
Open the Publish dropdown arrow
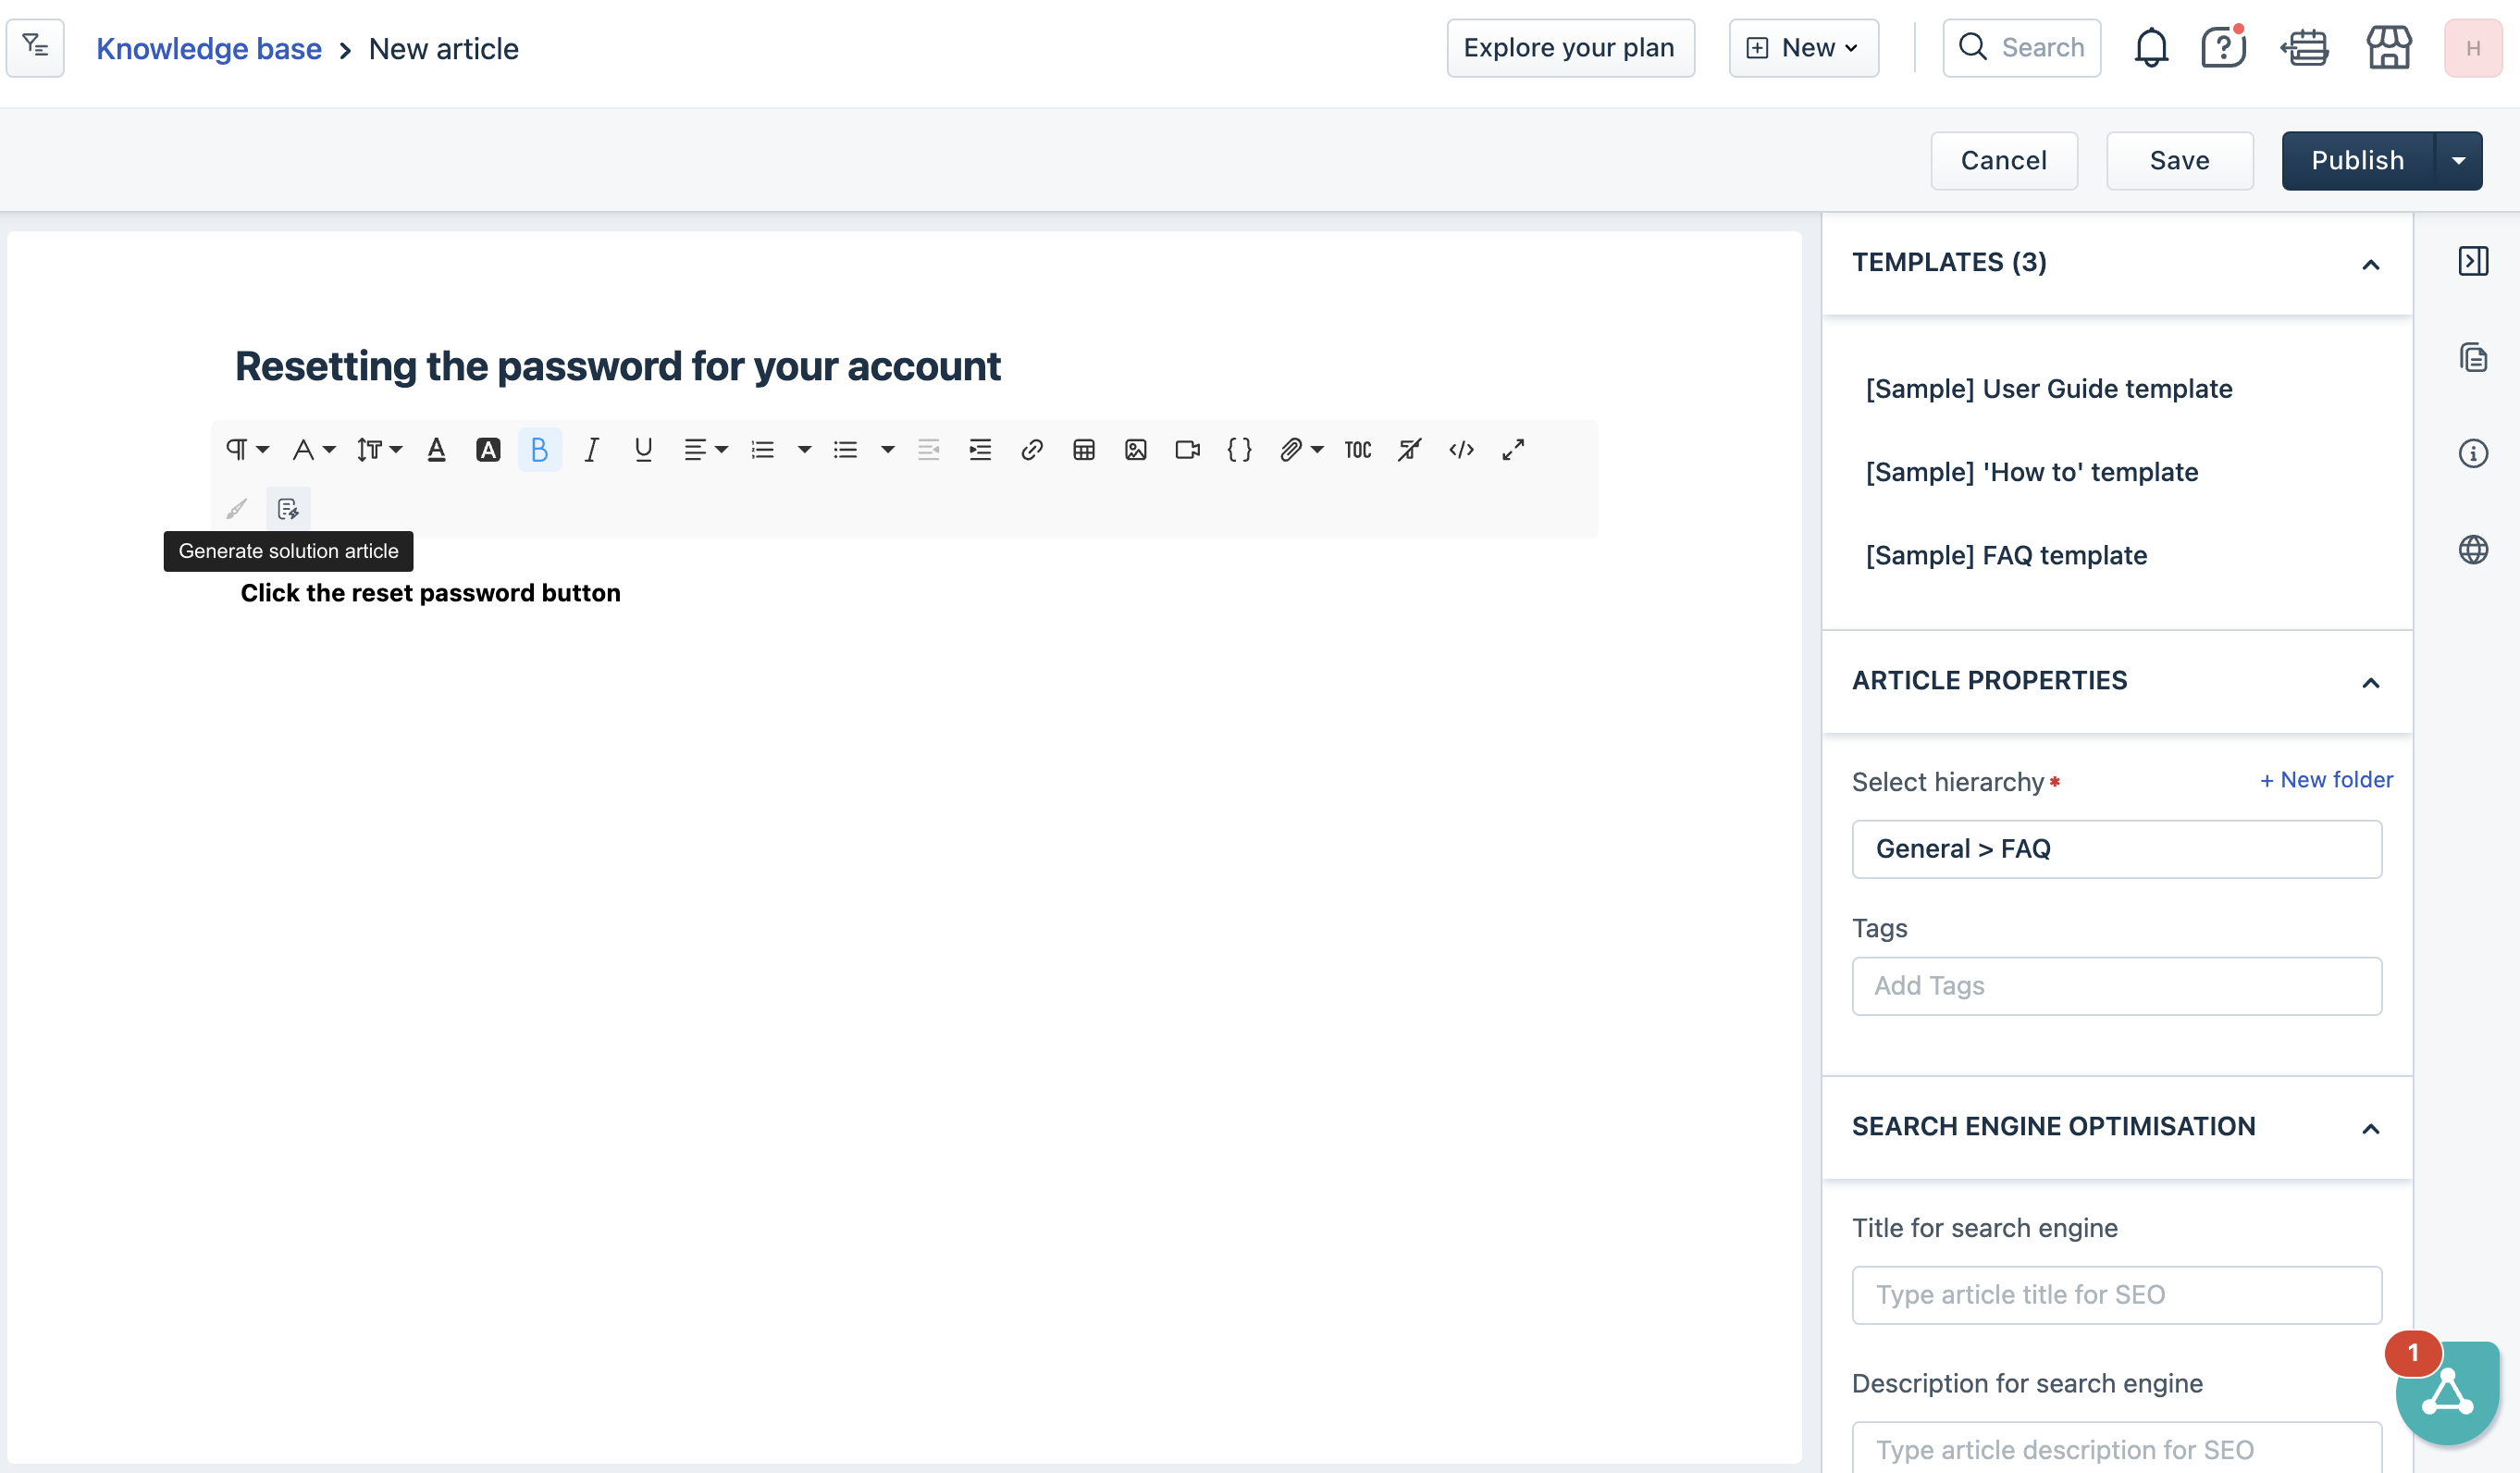(2458, 161)
